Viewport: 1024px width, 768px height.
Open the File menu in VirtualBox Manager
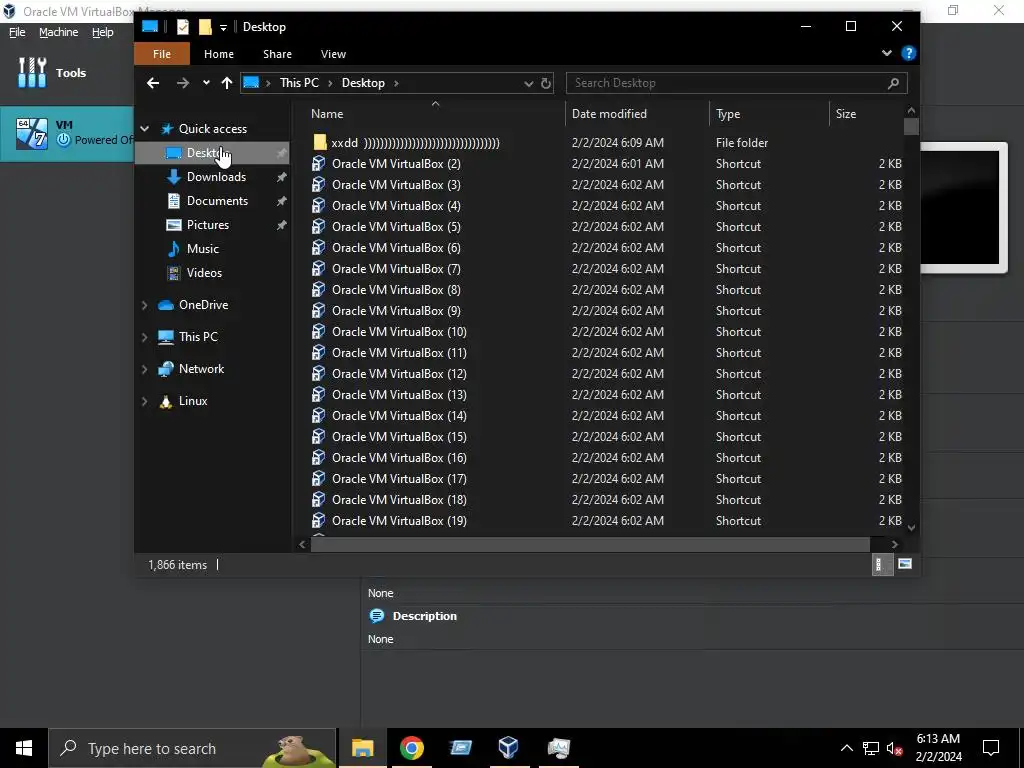pos(17,32)
